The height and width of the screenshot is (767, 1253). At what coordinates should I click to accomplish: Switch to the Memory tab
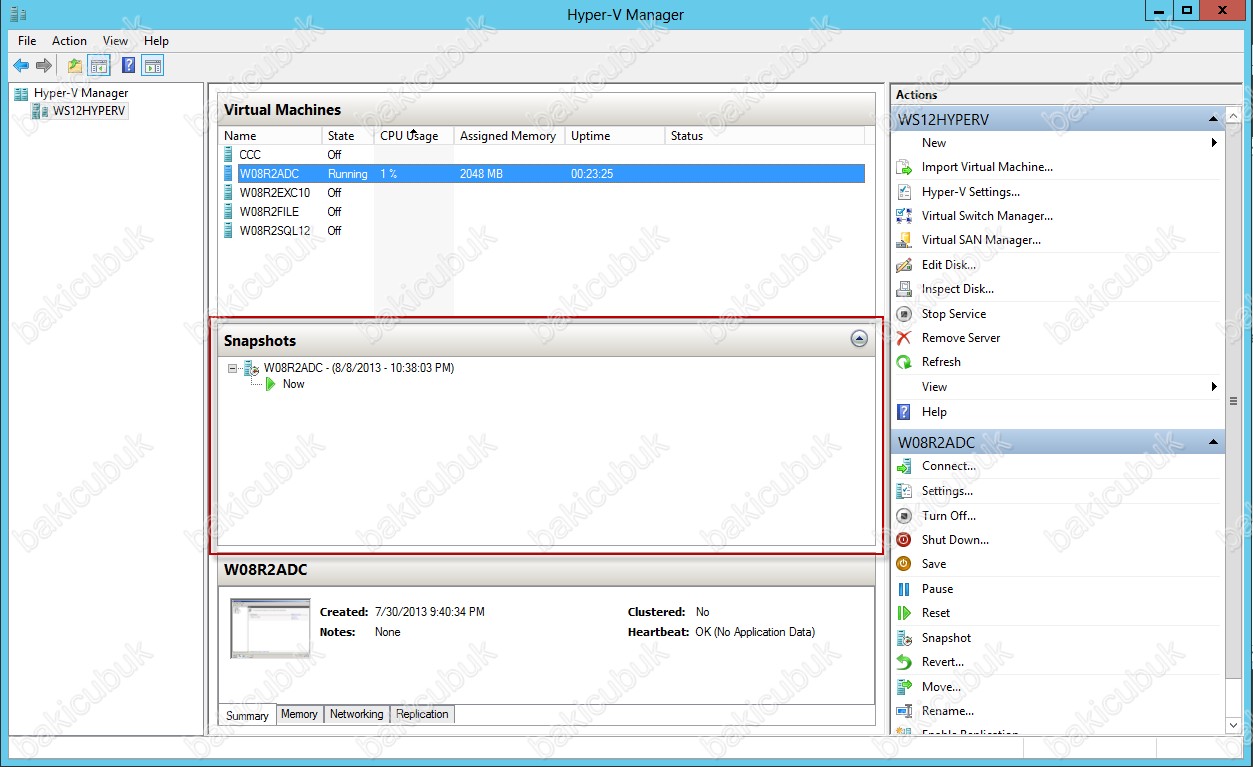[299, 714]
